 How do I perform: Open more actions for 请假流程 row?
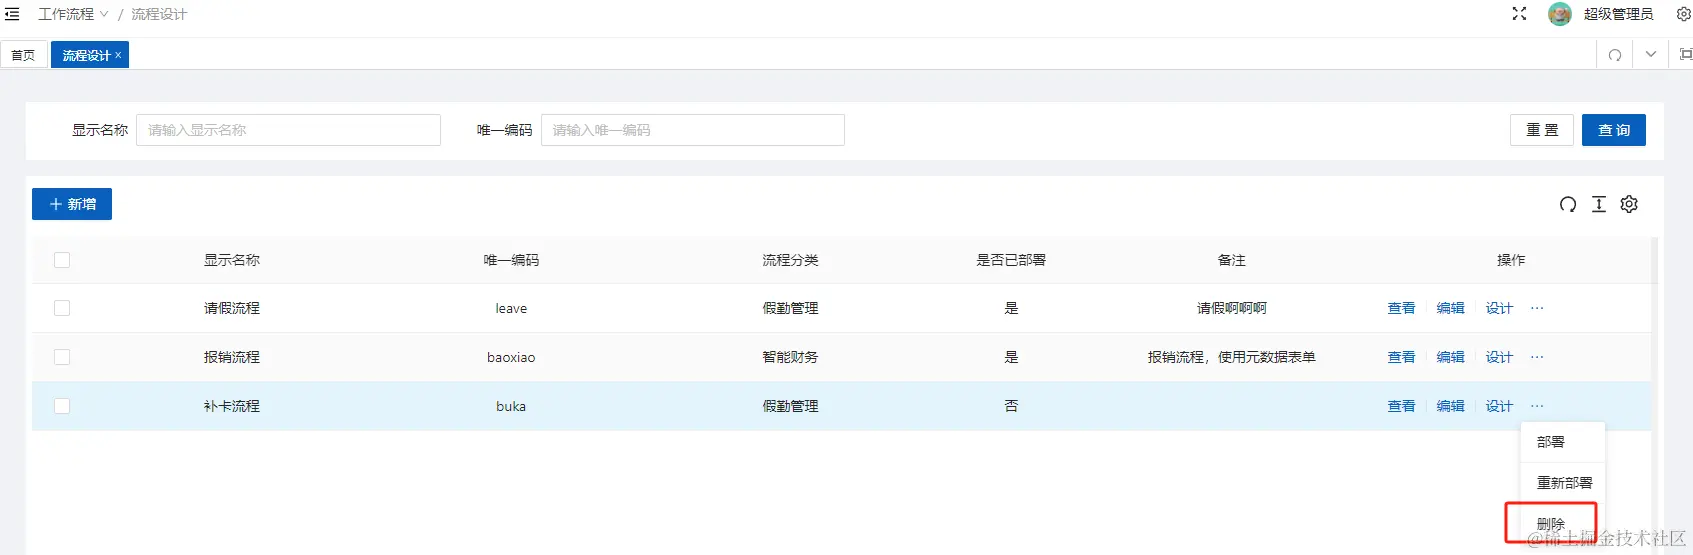[x=1537, y=308]
